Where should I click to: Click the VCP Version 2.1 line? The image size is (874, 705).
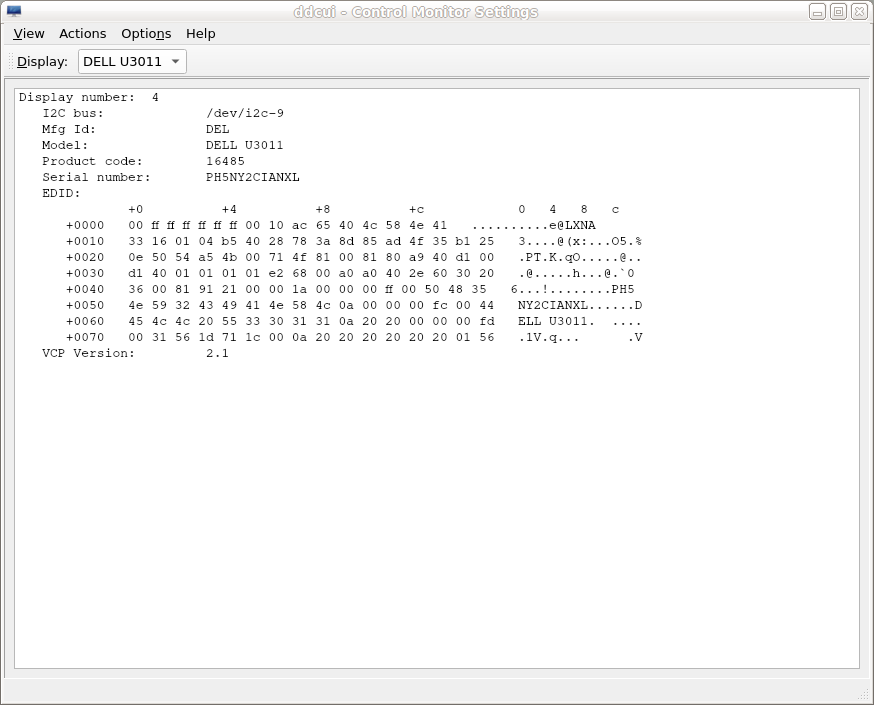pyautogui.click(x=135, y=353)
